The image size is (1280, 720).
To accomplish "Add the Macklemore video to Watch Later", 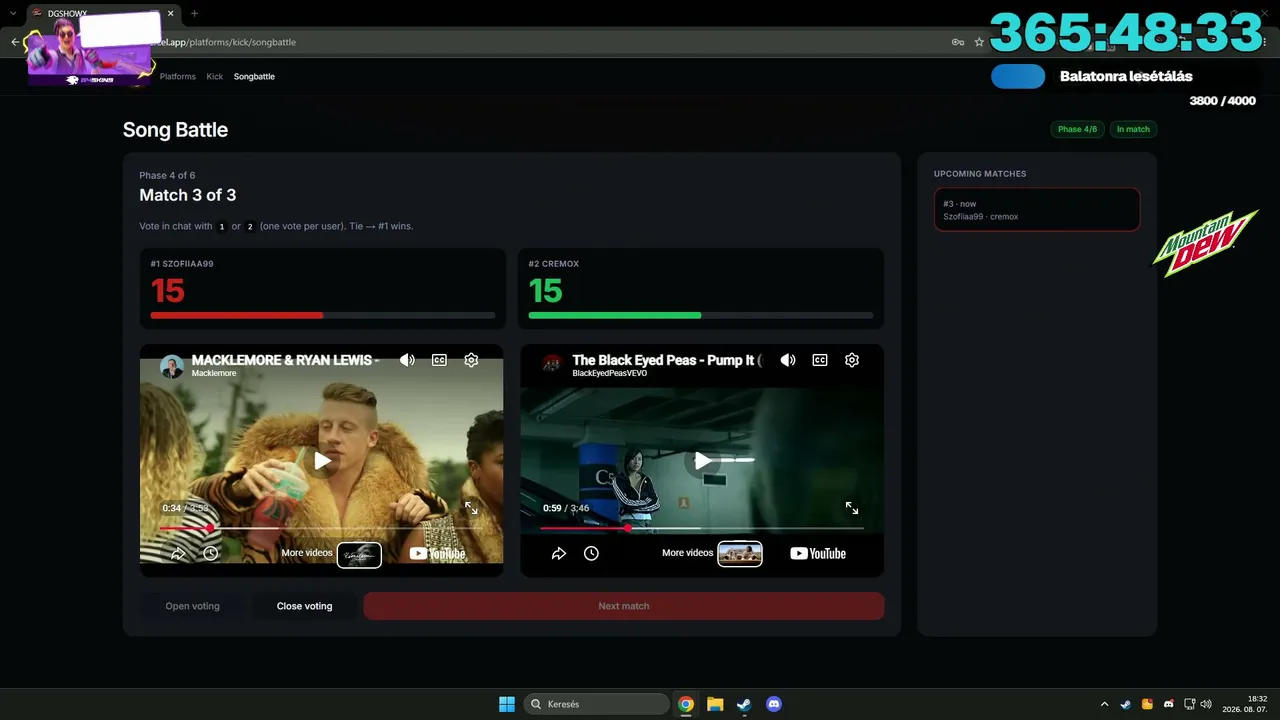I will [x=210, y=553].
